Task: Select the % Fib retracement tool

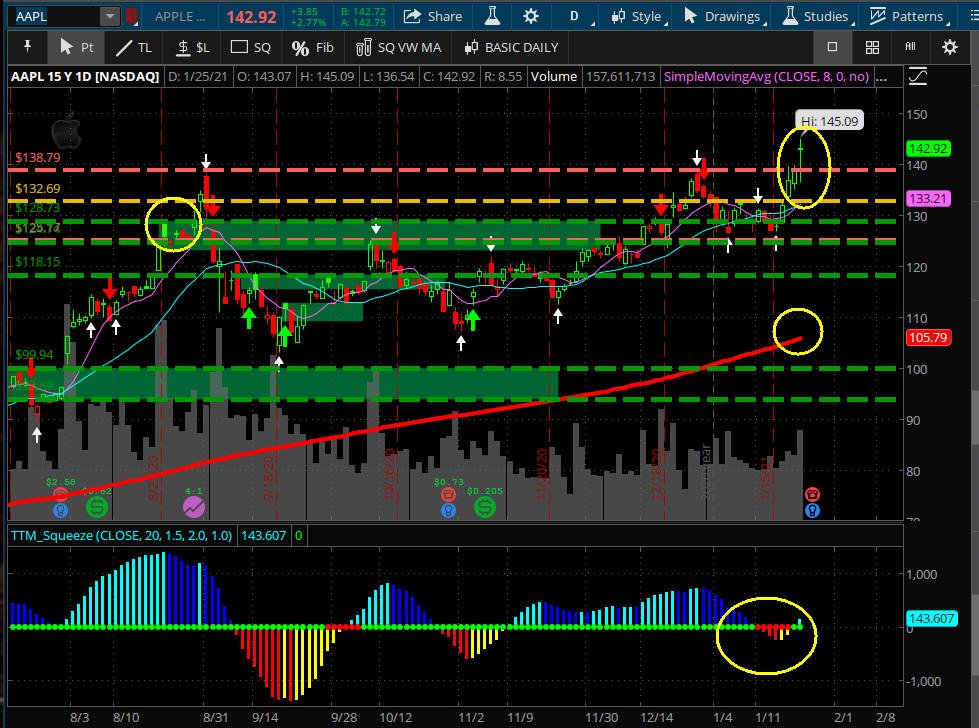Action: [x=313, y=47]
